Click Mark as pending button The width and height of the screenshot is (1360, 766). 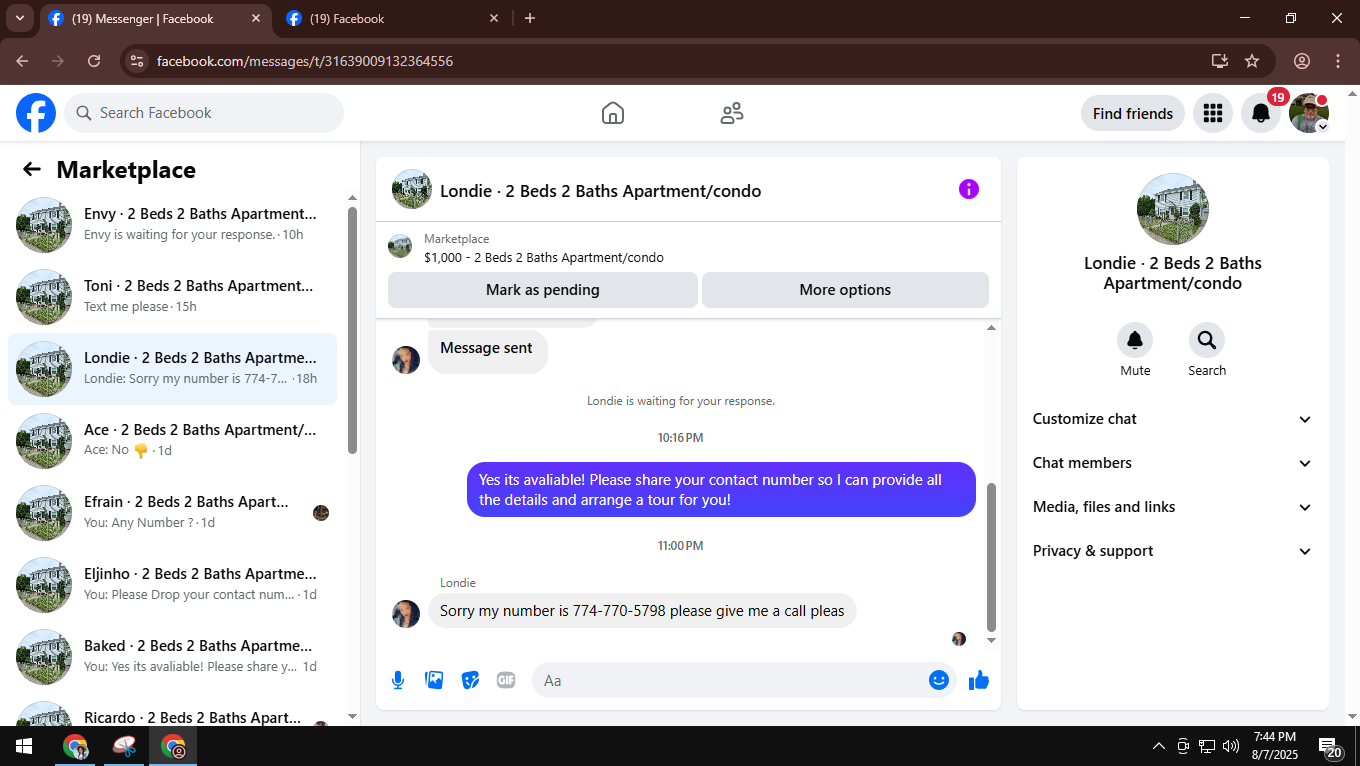click(543, 290)
